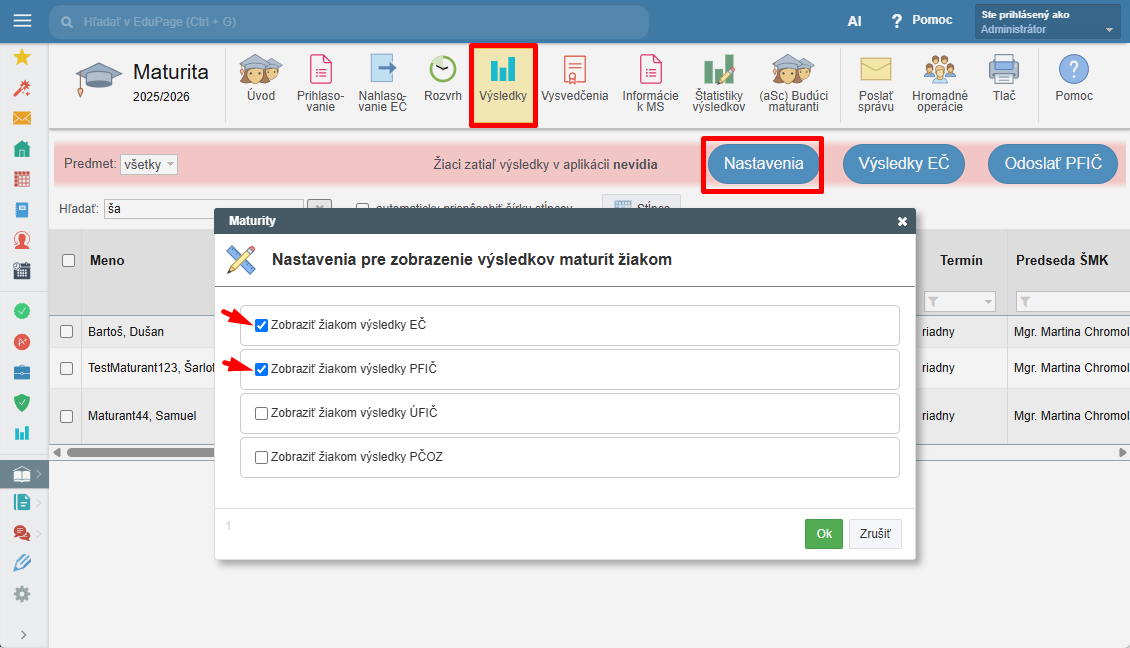Open the blue briefcase sidebar icon
This screenshot has width=1130, height=648.
[x=22, y=372]
